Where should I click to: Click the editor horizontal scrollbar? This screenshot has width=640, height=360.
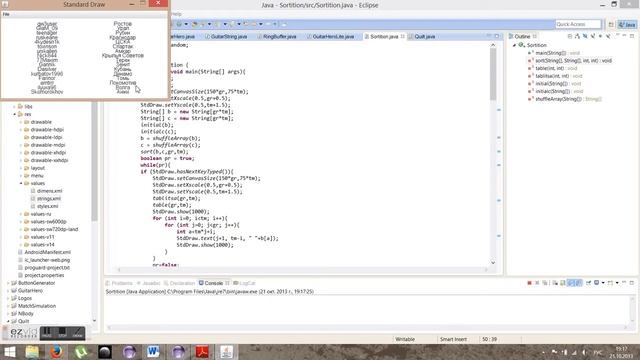(x=302, y=269)
